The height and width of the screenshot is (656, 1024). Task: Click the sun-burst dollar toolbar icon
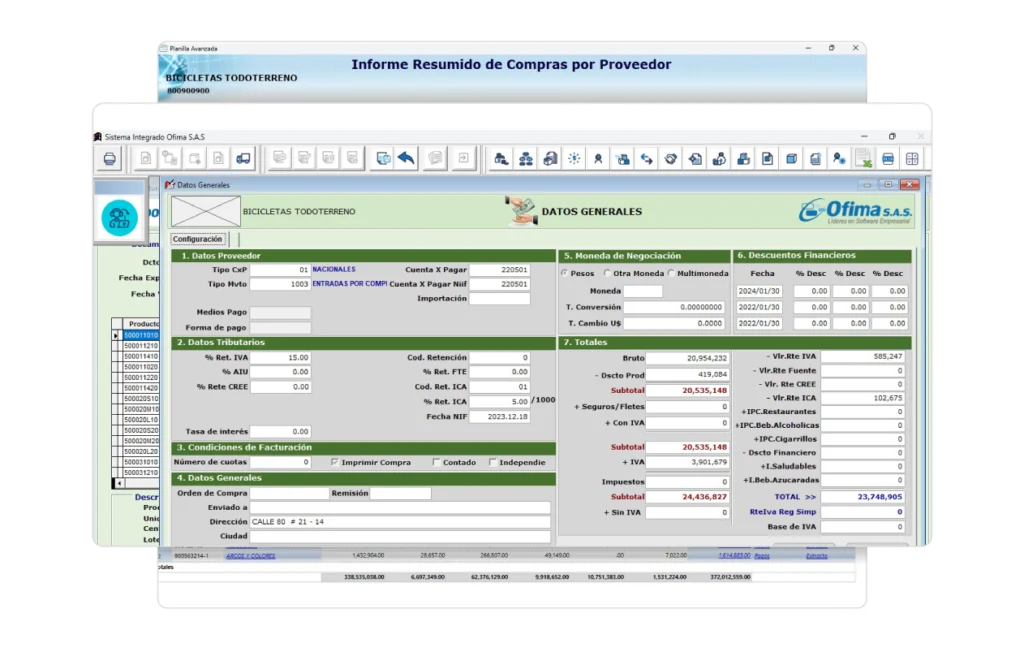coord(574,159)
